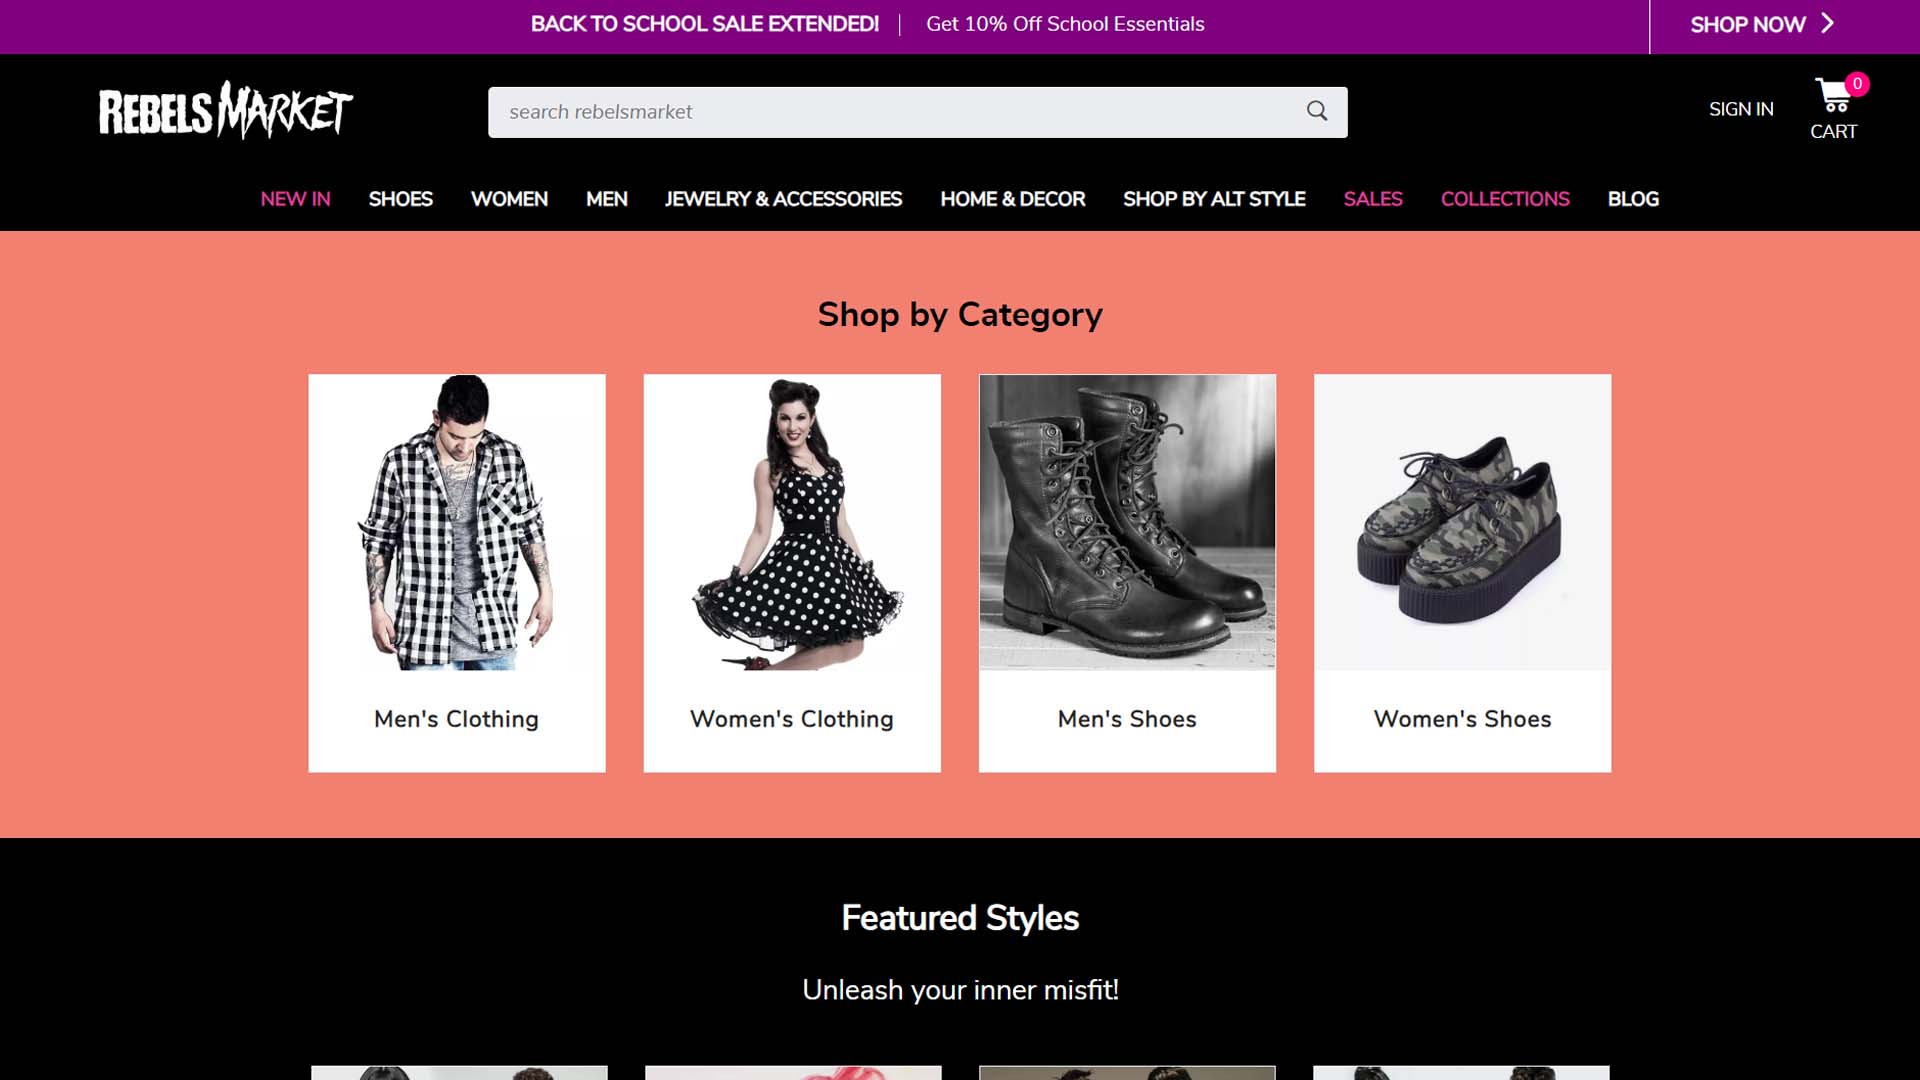Open Jewelry & Accessories menu
The width and height of the screenshot is (1920, 1080).
coord(783,199)
